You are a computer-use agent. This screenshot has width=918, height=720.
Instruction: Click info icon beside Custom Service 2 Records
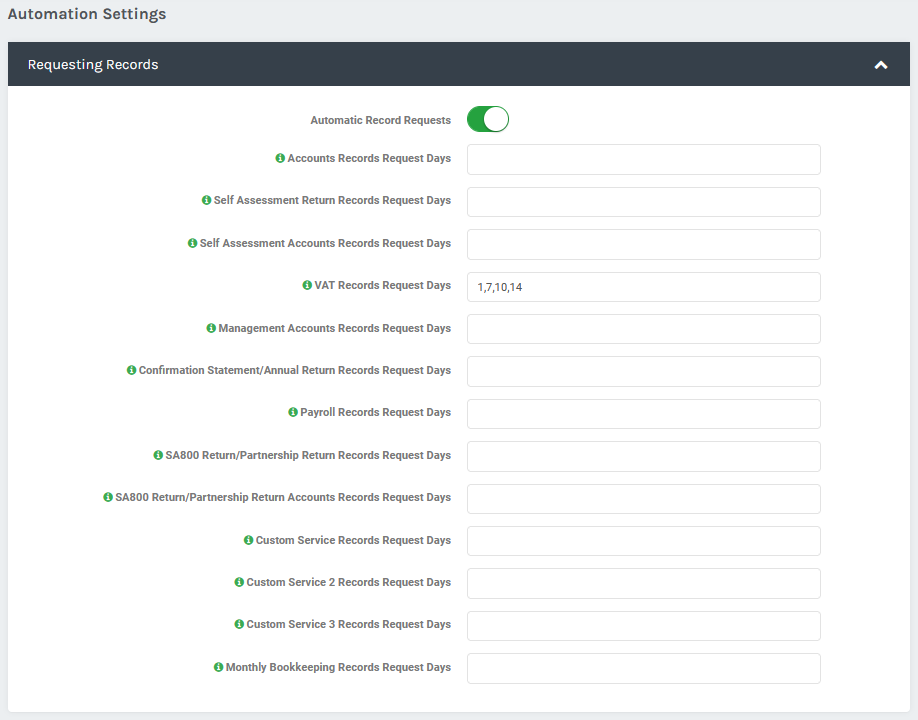(239, 582)
